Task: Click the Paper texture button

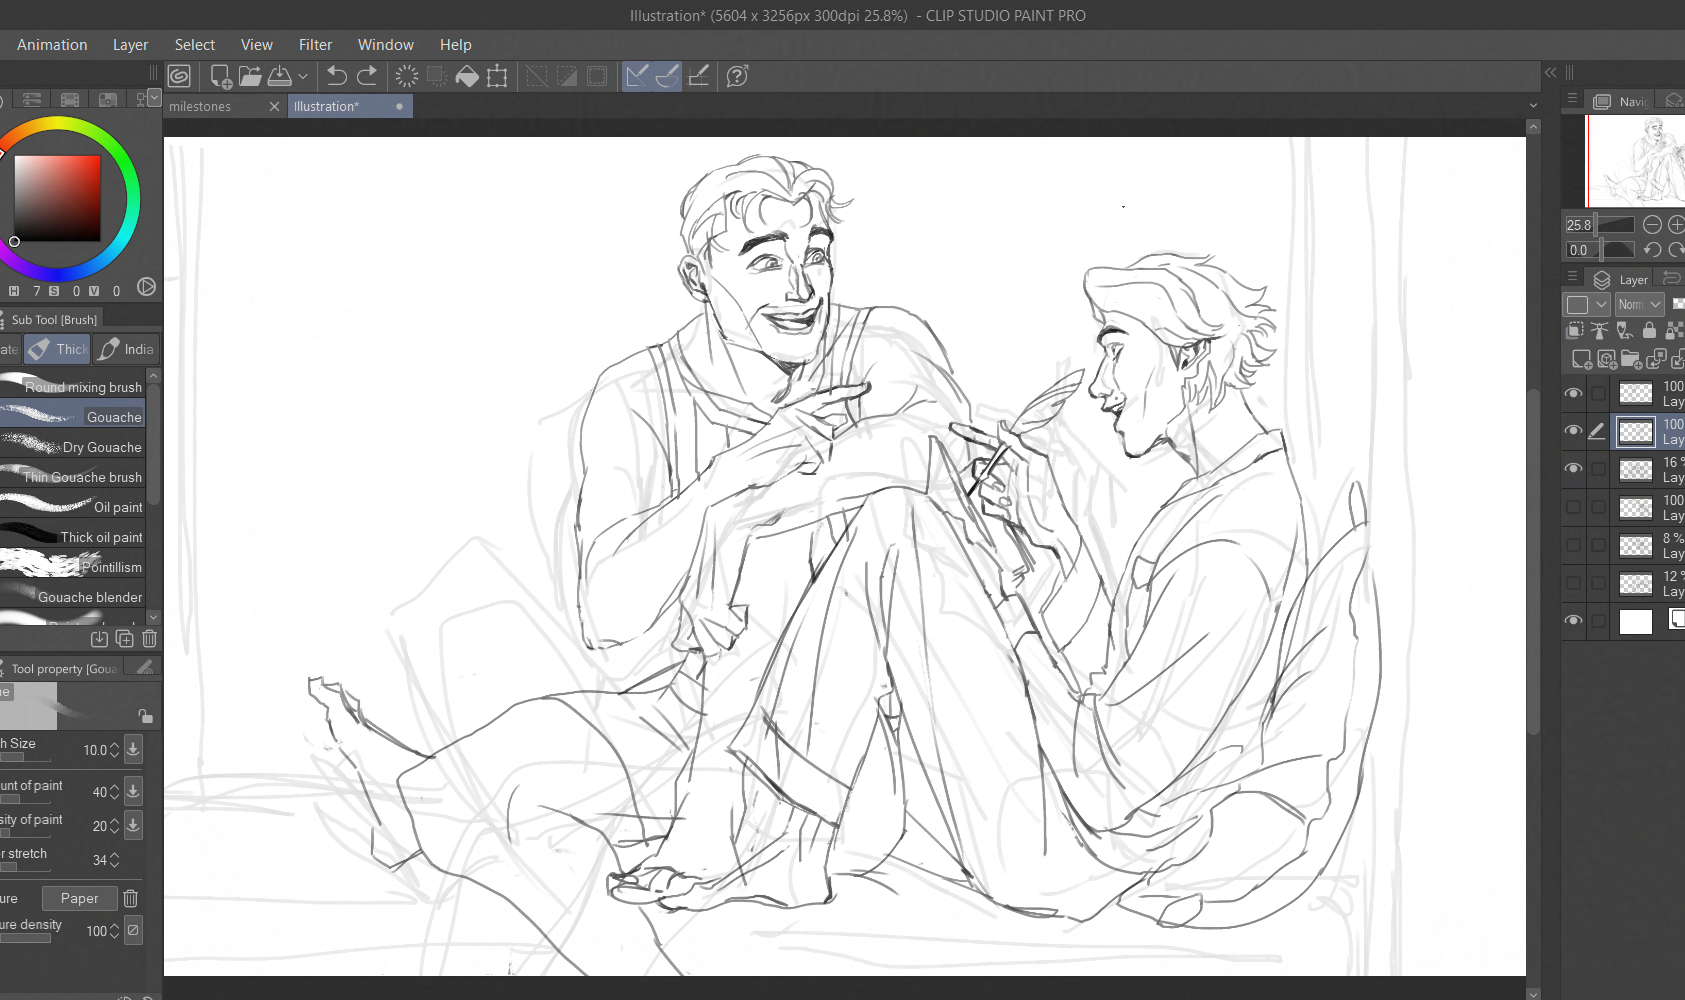Action: coord(79,898)
